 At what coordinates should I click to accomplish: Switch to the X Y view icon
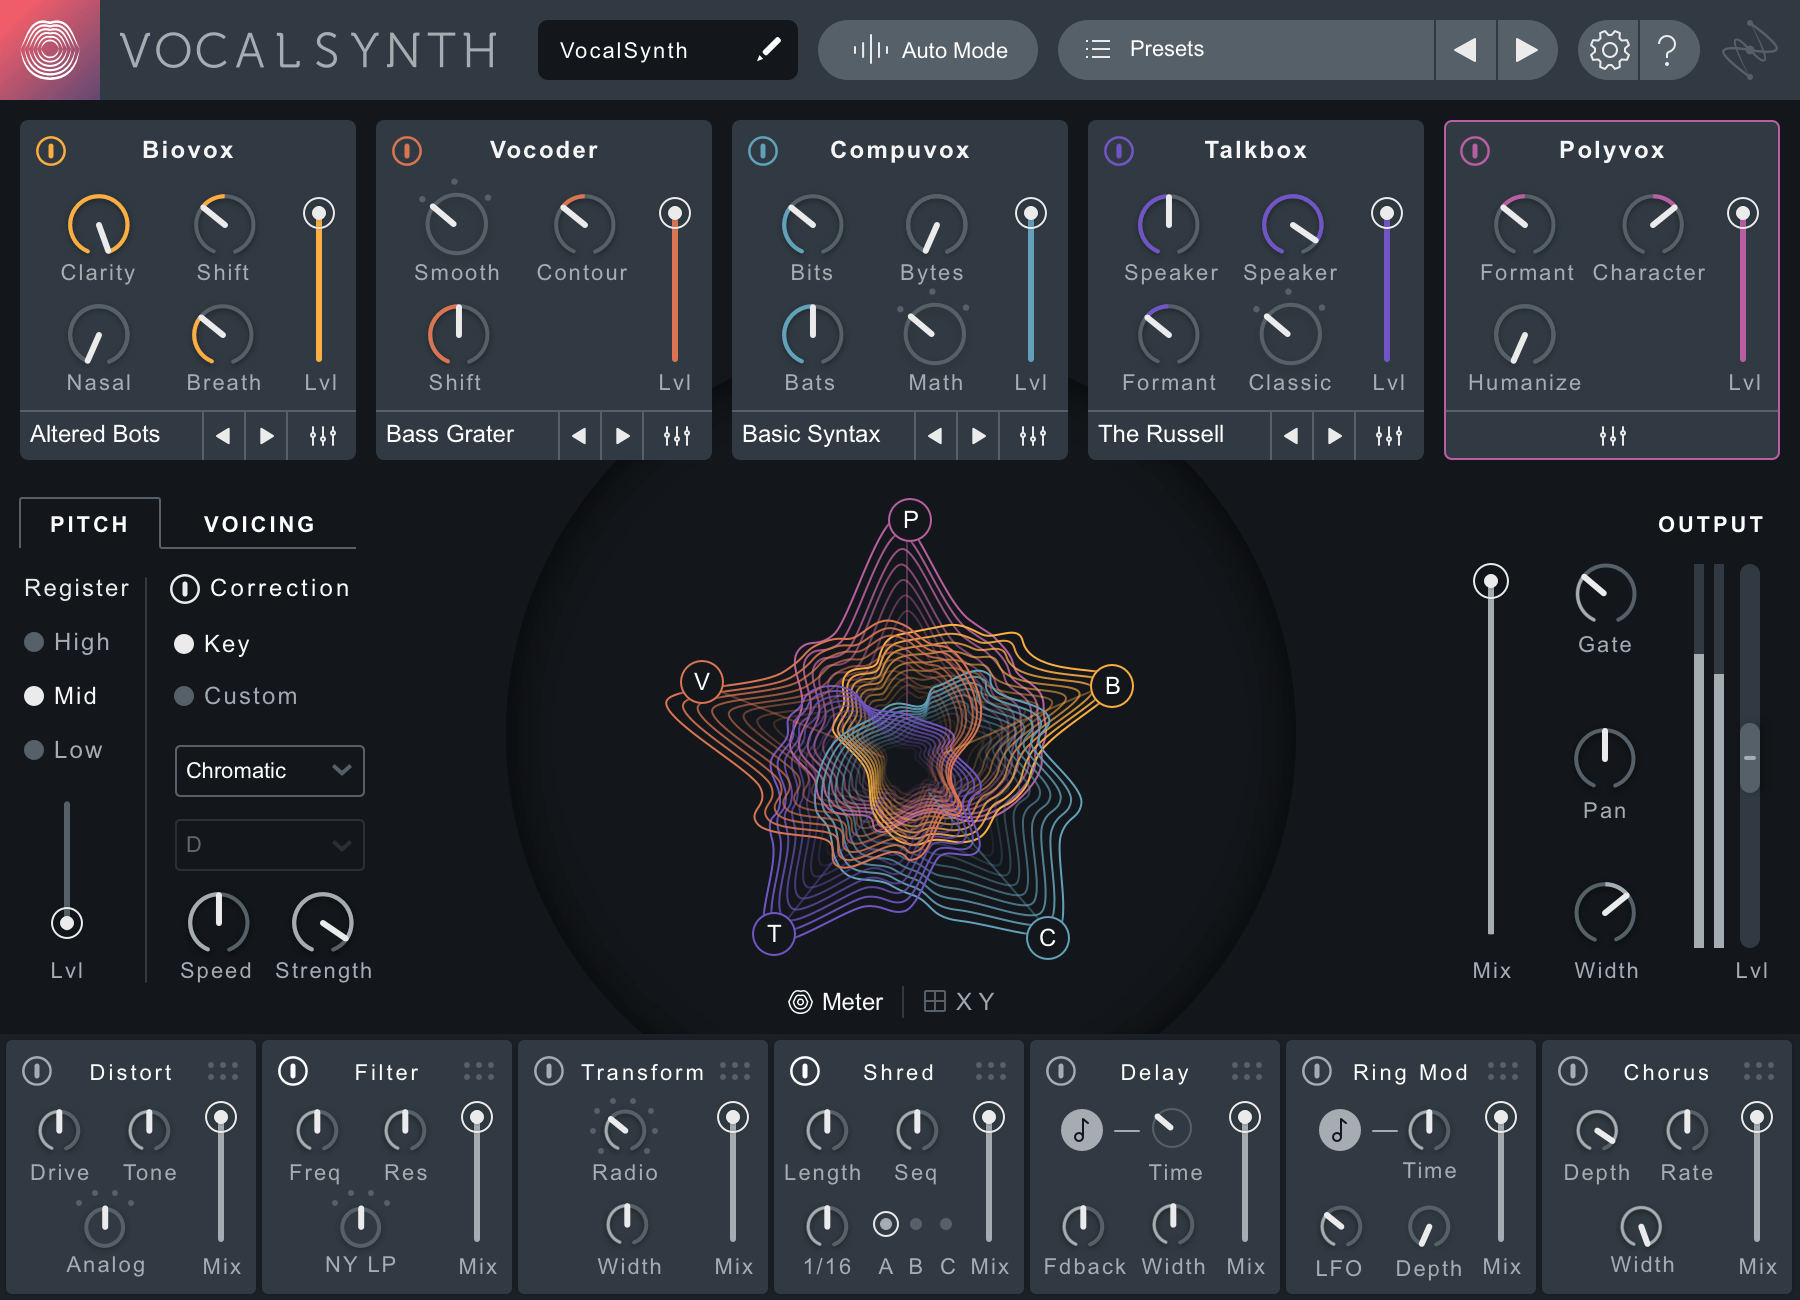tap(934, 1001)
